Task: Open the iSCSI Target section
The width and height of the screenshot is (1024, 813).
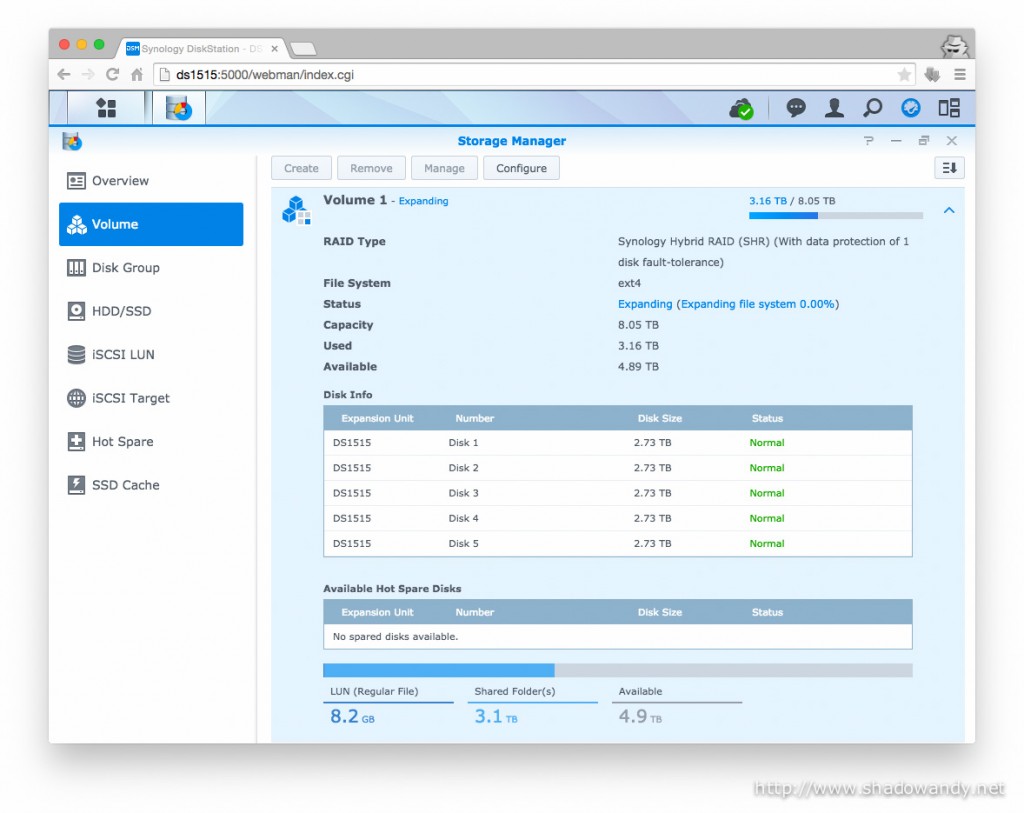Action: click(x=151, y=398)
